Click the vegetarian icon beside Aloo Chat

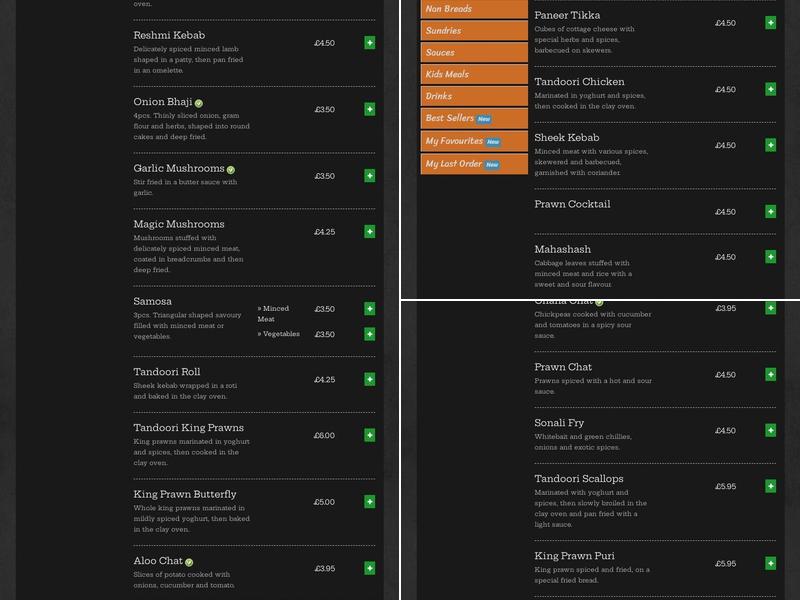tap(189, 562)
